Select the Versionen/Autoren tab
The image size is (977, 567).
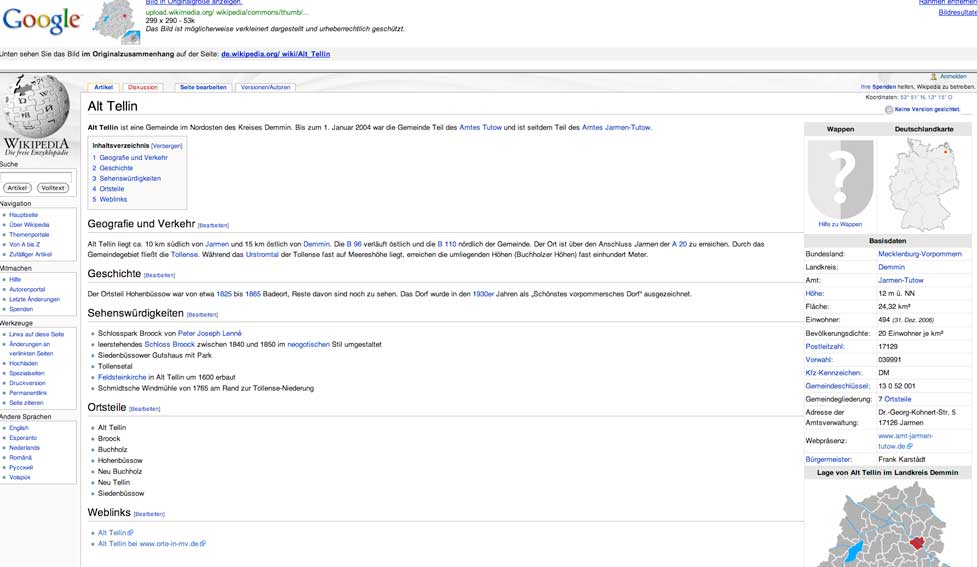pyautogui.click(x=265, y=87)
